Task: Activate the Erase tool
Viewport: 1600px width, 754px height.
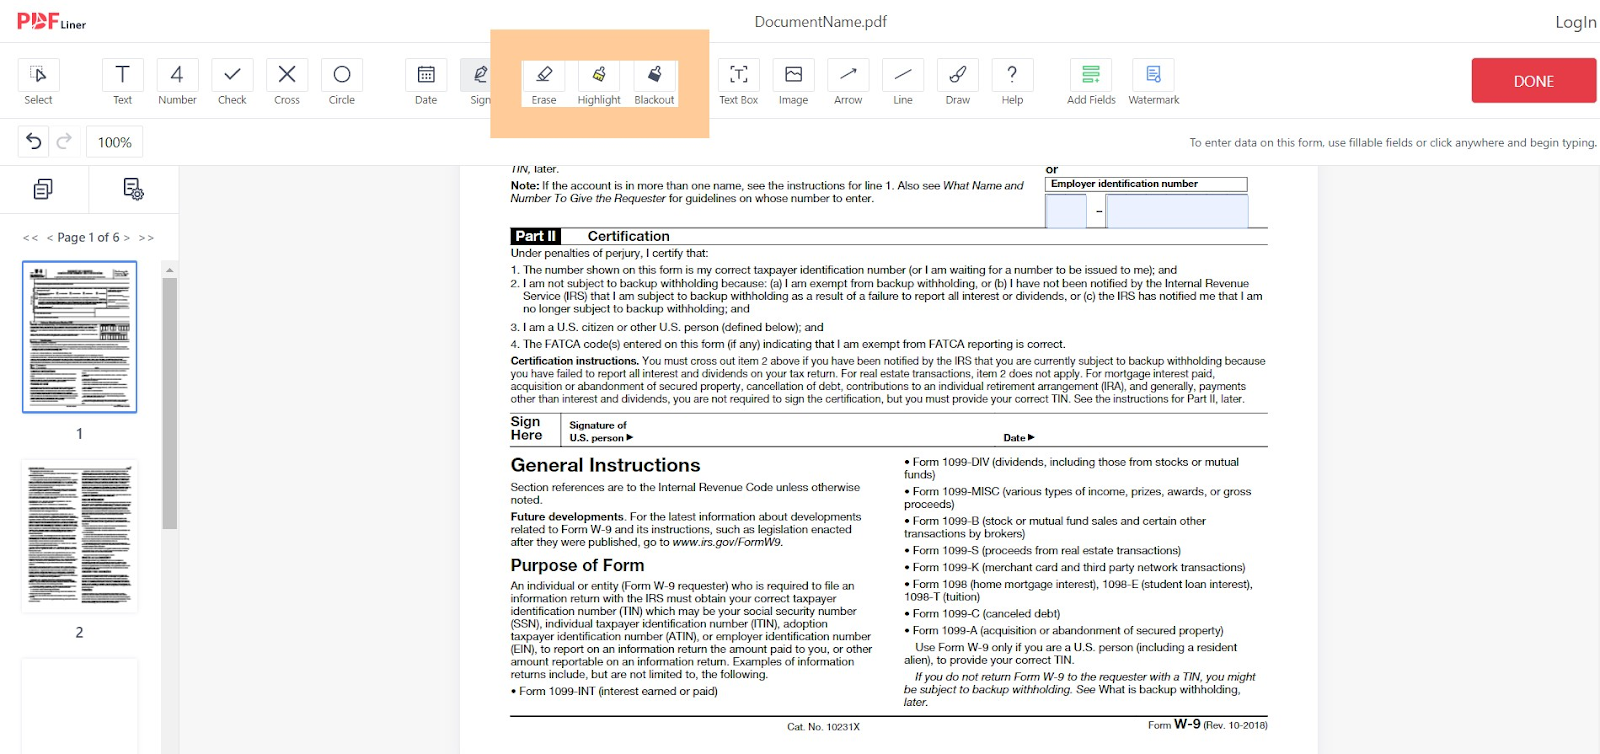Action: click(x=544, y=83)
